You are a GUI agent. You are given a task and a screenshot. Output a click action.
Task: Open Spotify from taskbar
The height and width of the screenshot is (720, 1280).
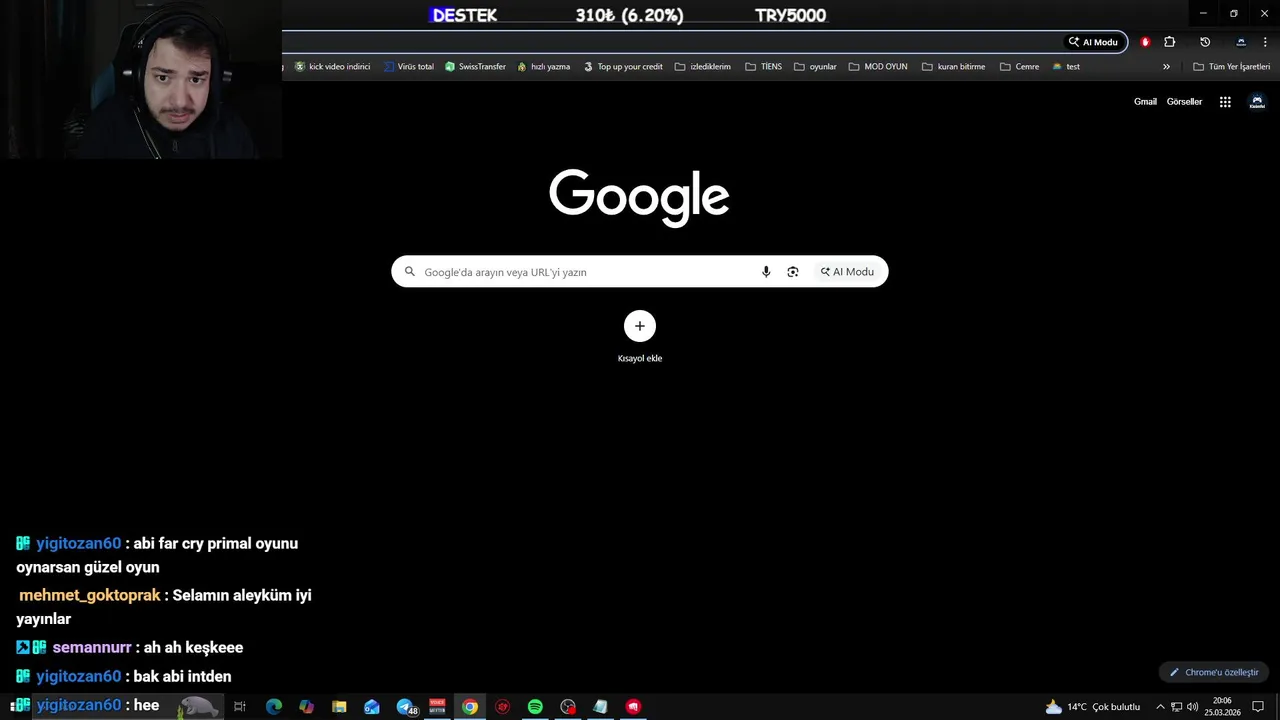pos(535,707)
